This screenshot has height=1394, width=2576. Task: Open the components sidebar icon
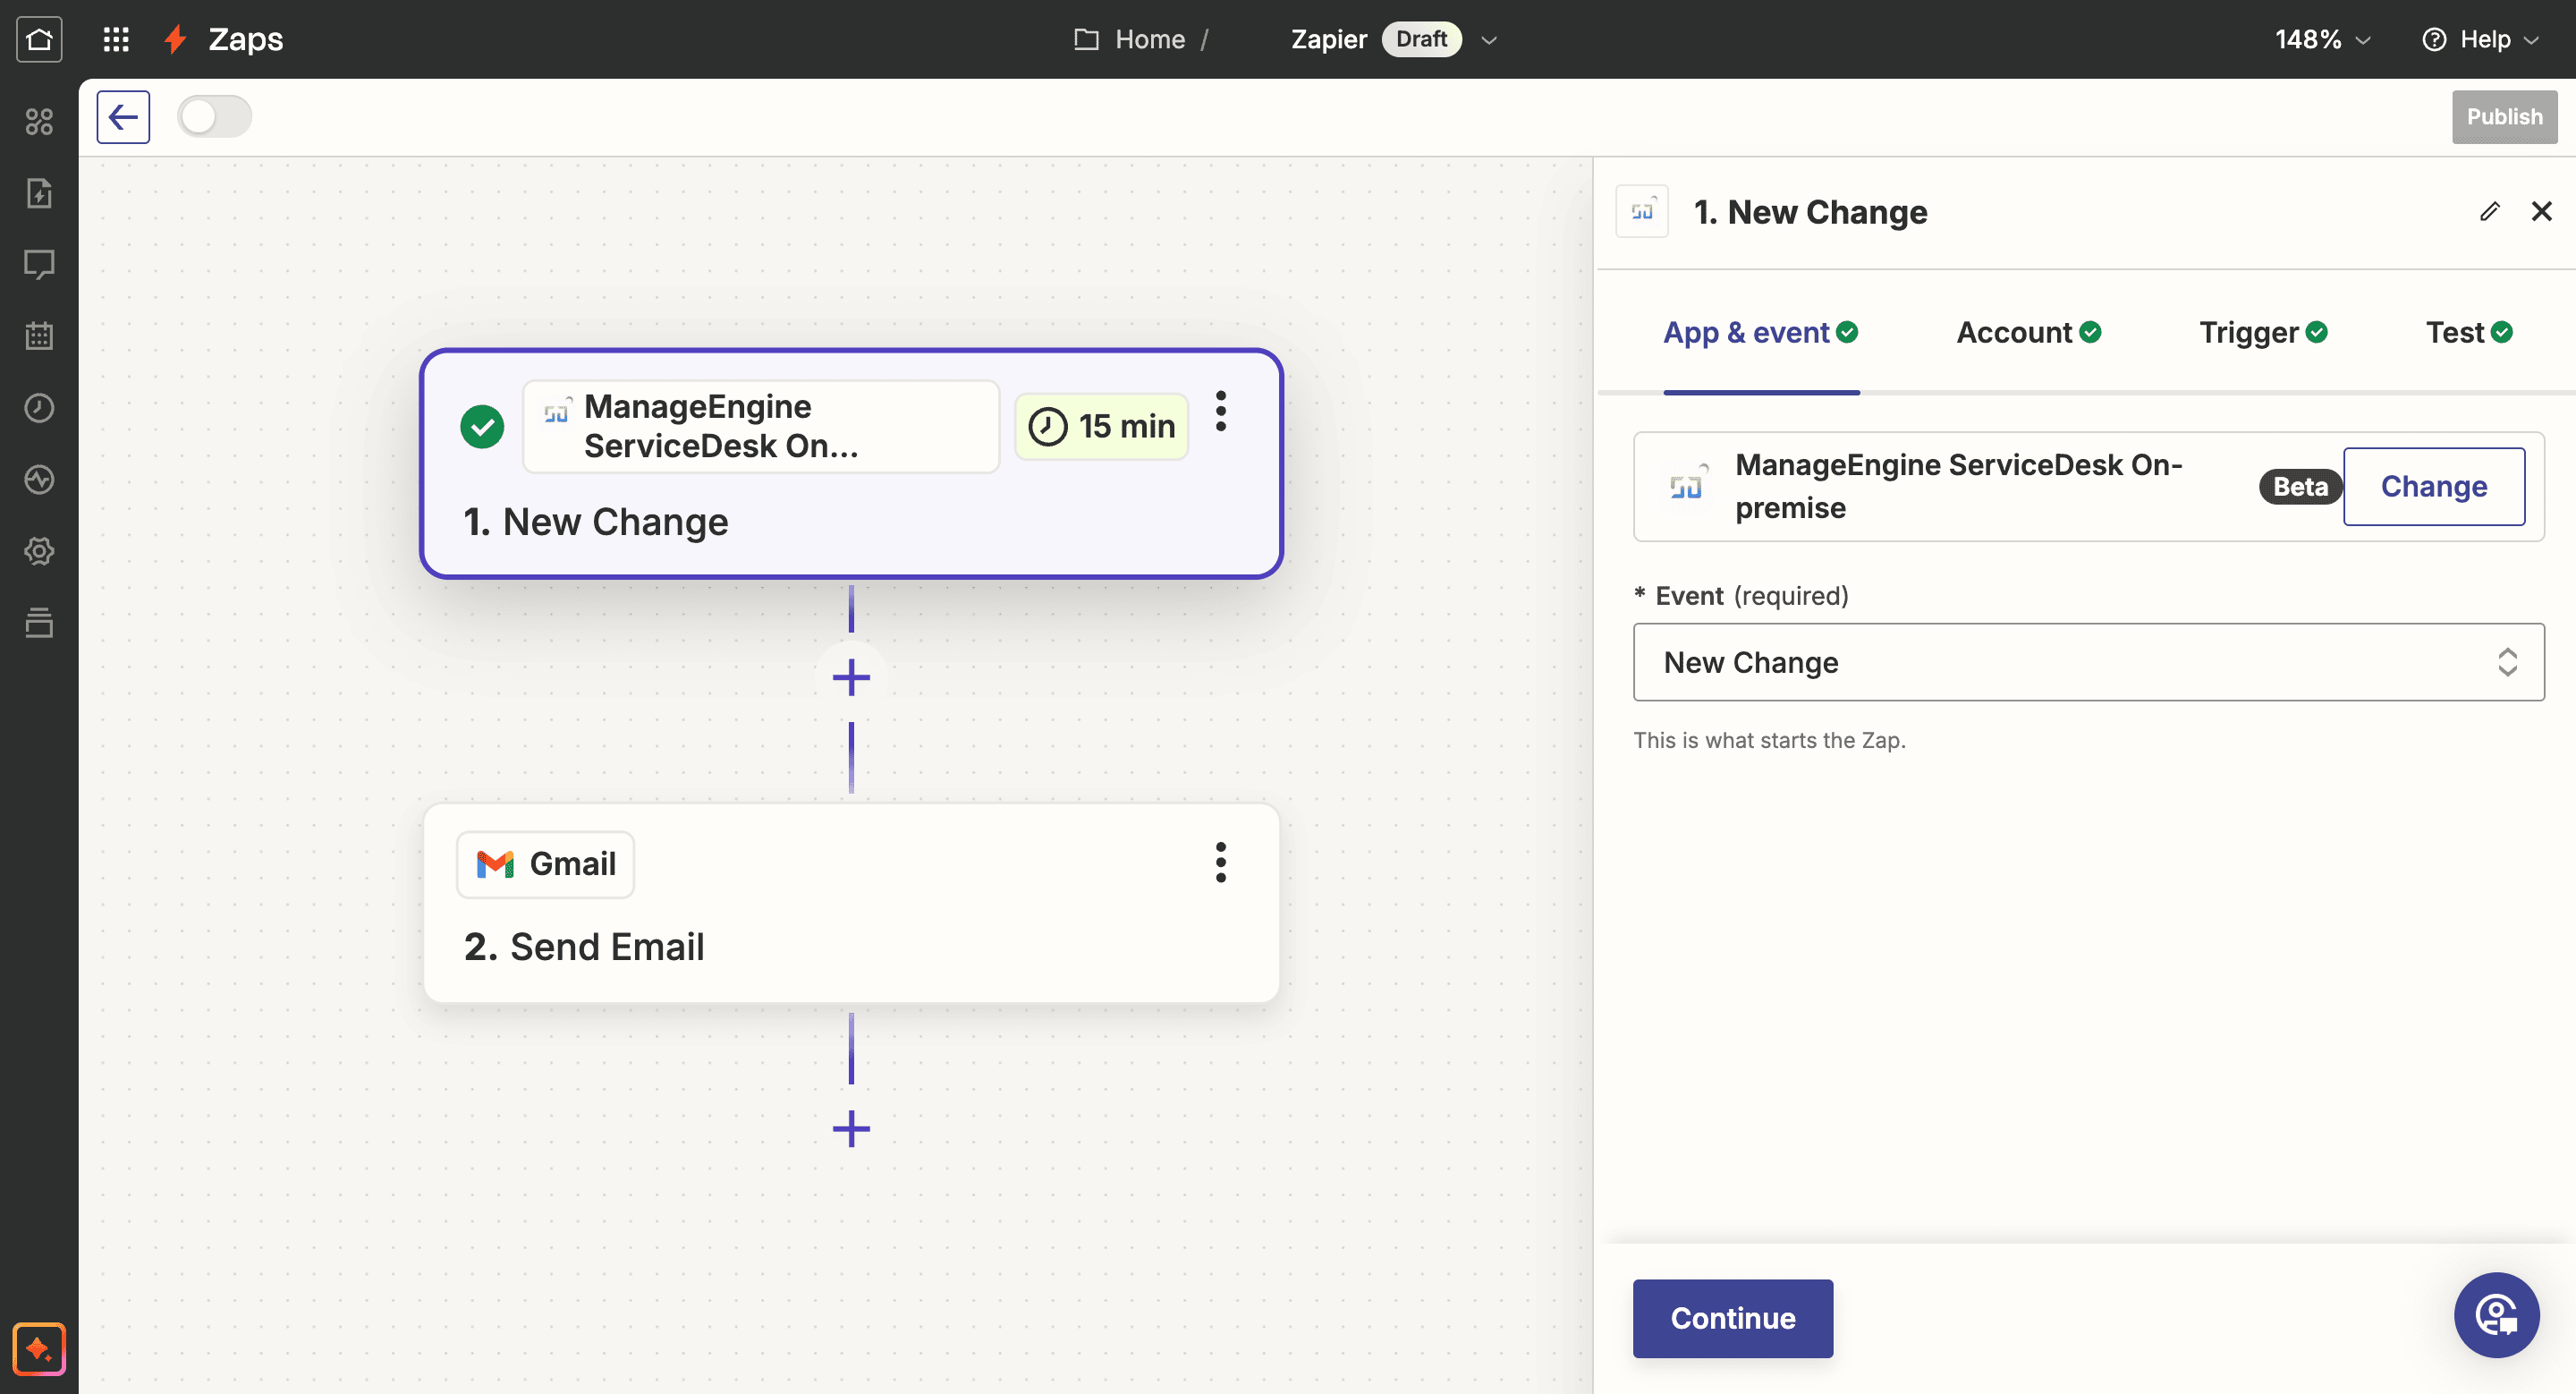[39, 121]
